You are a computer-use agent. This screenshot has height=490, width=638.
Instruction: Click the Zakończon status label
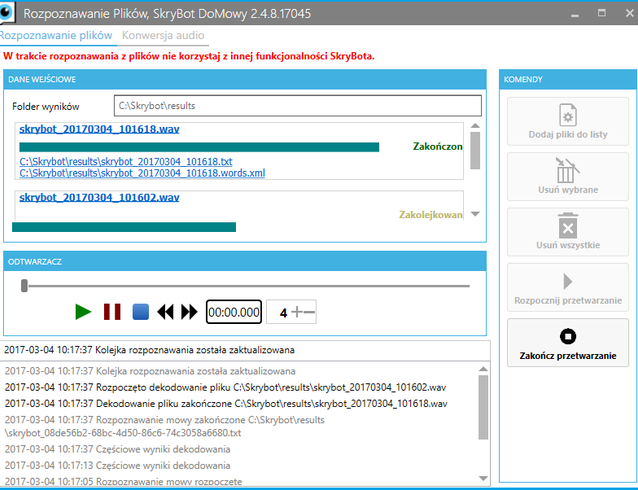[x=437, y=146]
